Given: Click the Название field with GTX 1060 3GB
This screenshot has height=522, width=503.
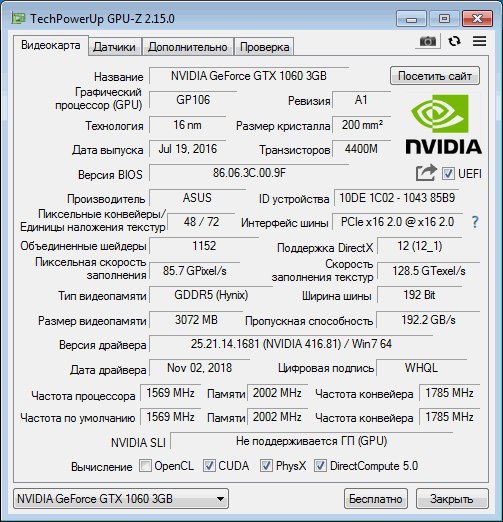Looking at the screenshot, I should (x=249, y=76).
